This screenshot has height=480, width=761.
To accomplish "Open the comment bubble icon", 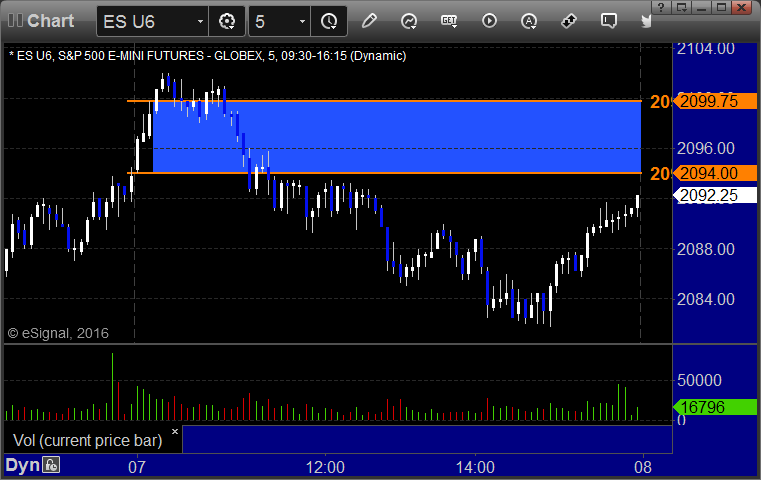I will (609, 21).
